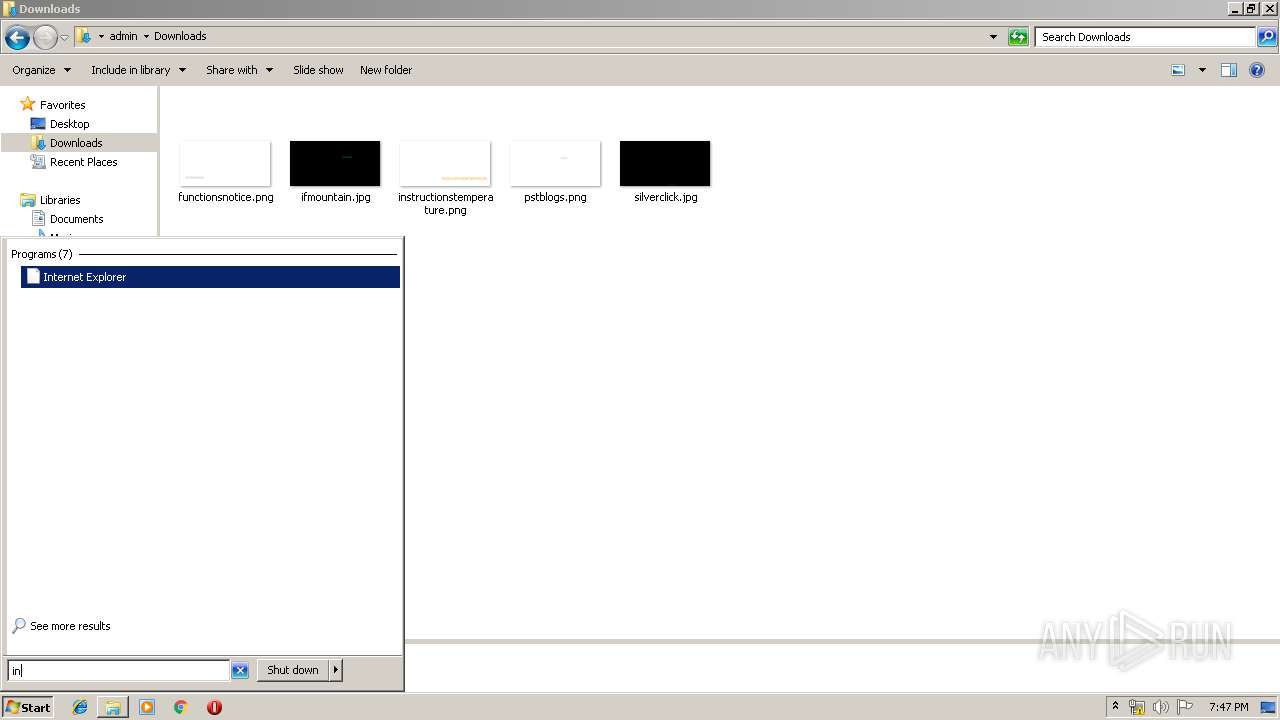1280x720 pixels.
Task: Click the Change your view icon
Action: coord(1178,70)
